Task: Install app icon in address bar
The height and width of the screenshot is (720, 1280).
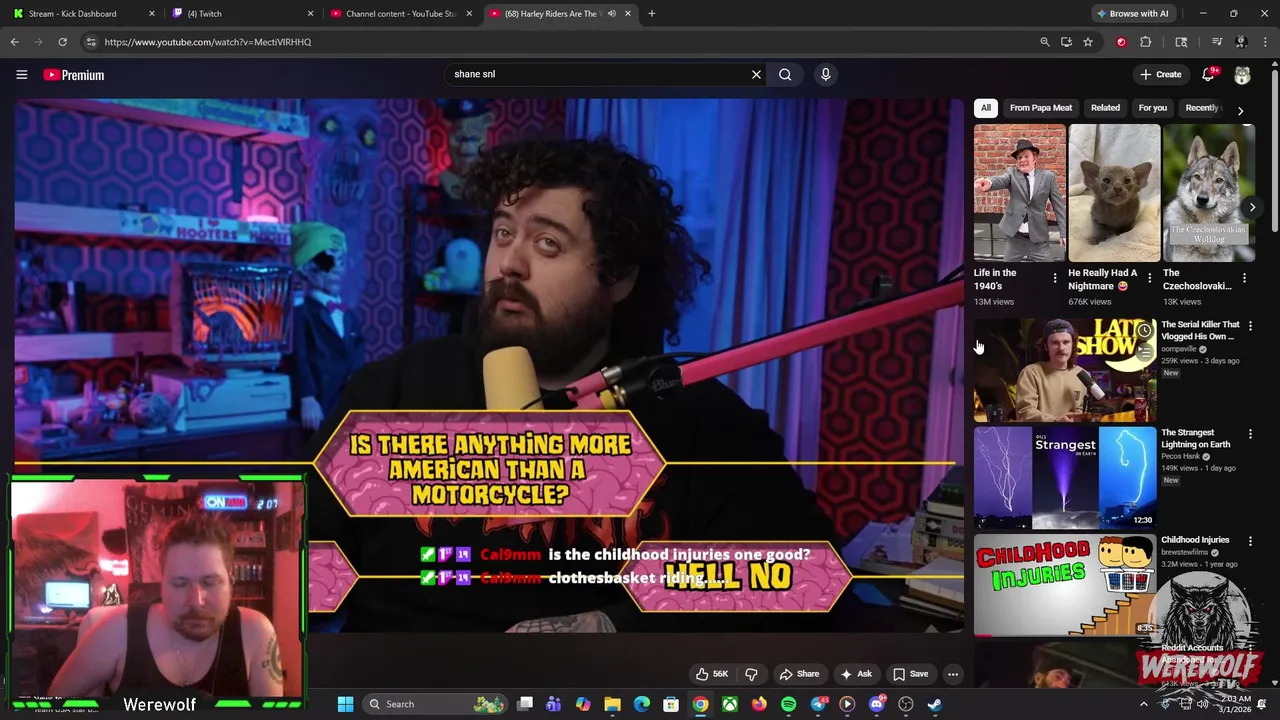Action: pos(1066,42)
